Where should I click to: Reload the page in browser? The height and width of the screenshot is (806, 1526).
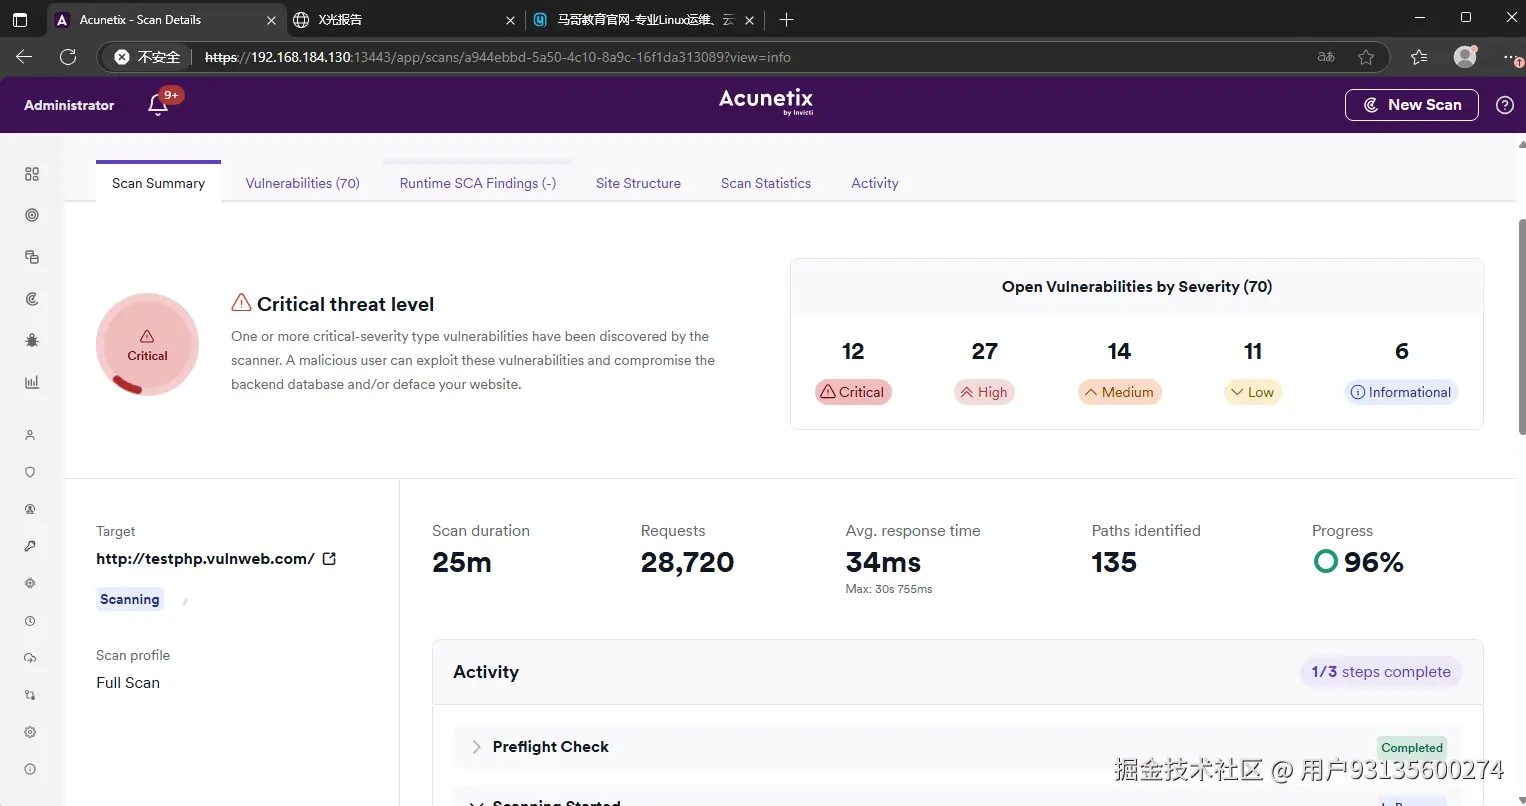pos(68,57)
